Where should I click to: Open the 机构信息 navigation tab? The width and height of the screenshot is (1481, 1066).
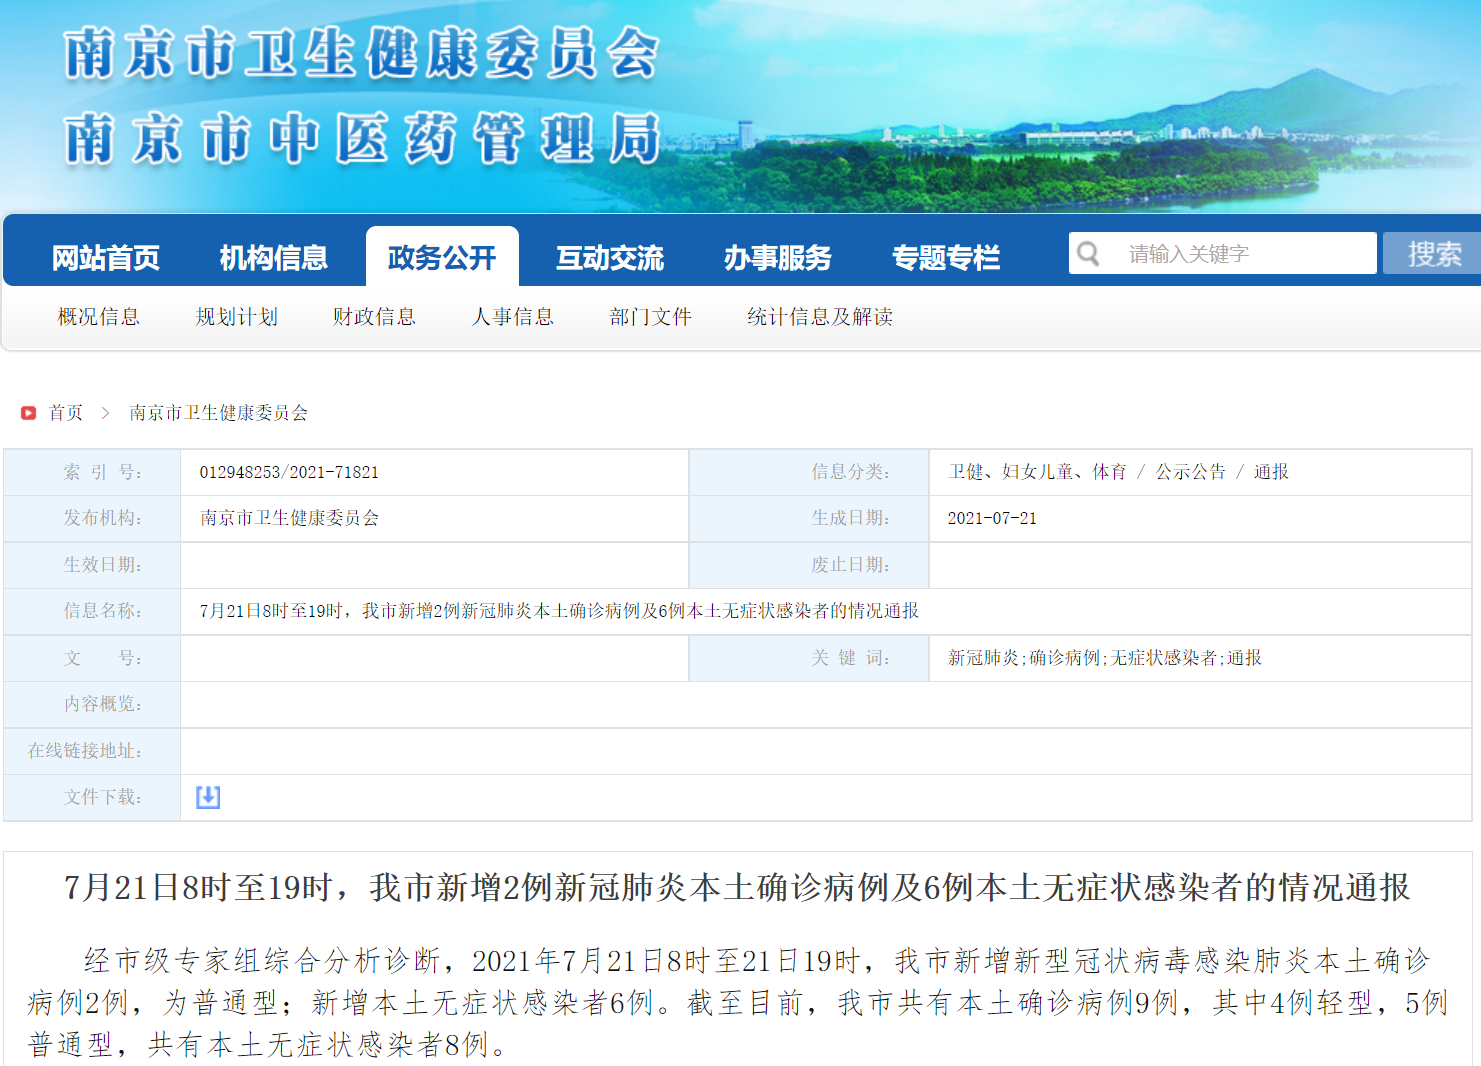(274, 258)
